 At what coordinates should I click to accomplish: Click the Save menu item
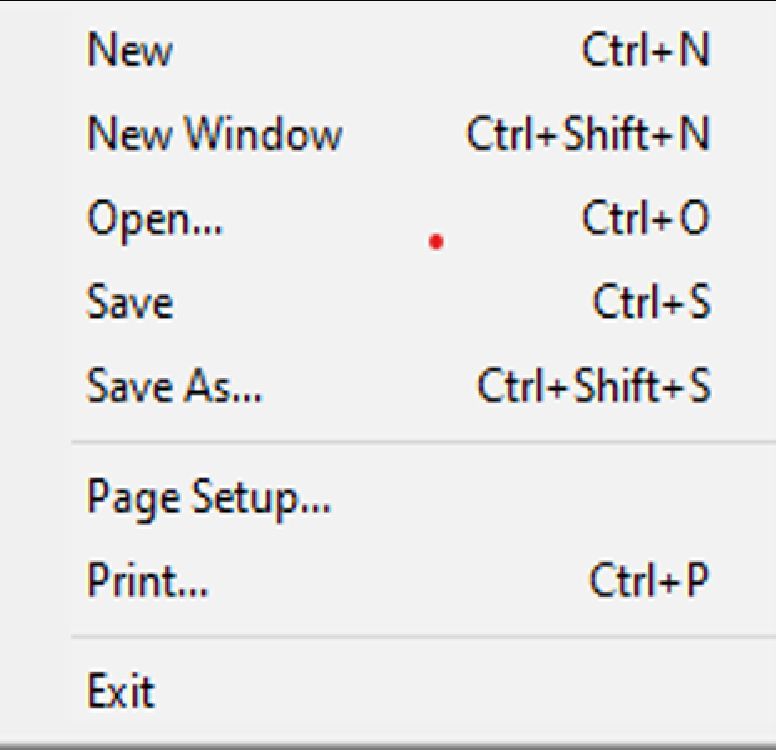(x=130, y=302)
